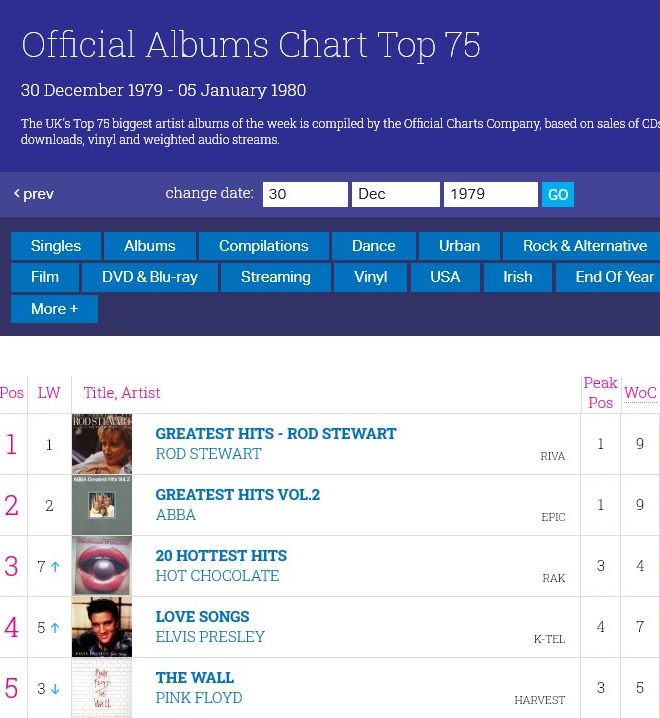Click the down arrow beside last week 3
The width and height of the screenshot is (660, 718).
(x=55, y=689)
